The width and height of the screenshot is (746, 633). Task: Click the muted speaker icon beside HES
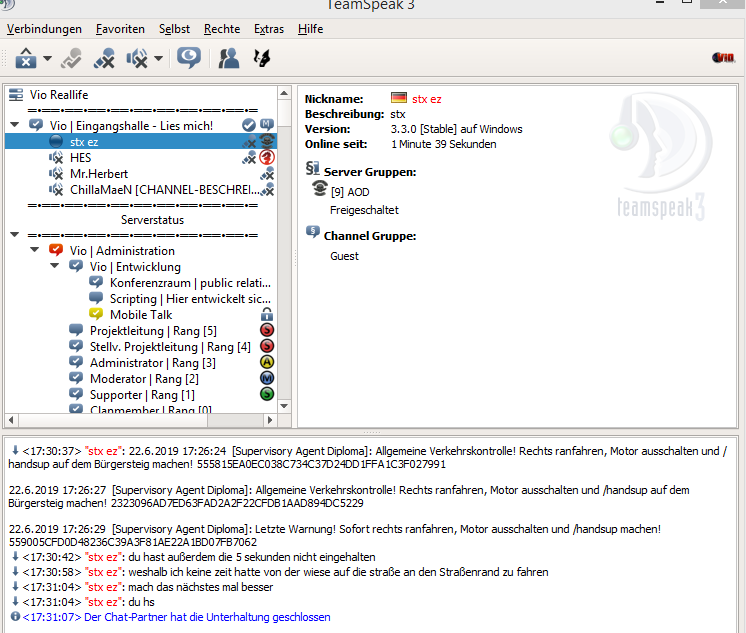click(56, 158)
